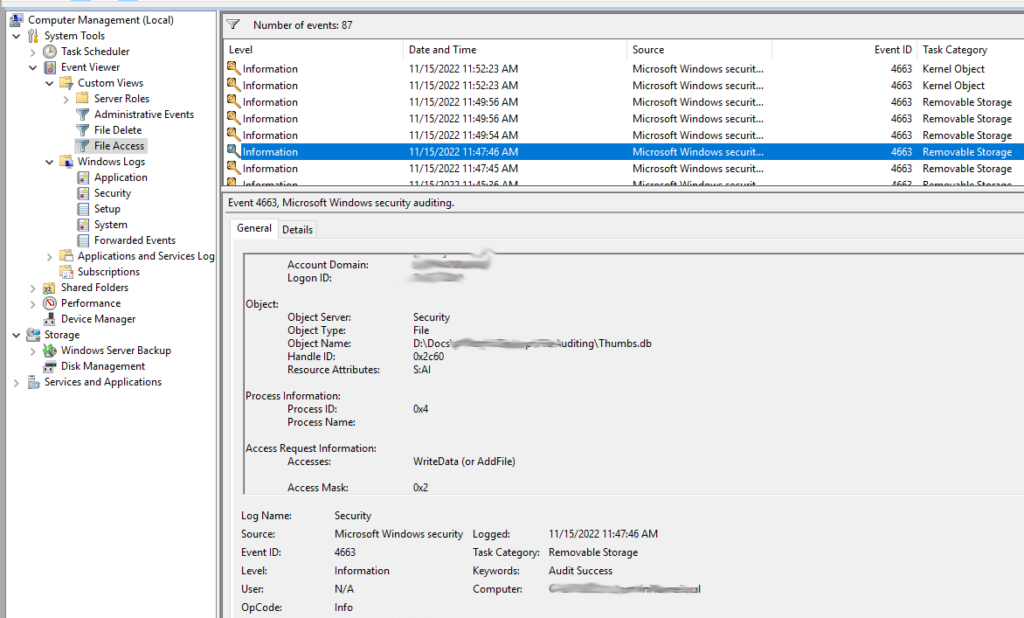Image resolution: width=1024 pixels, height=618 pixels.
Task: Open the Security event log
Action: 115,192
